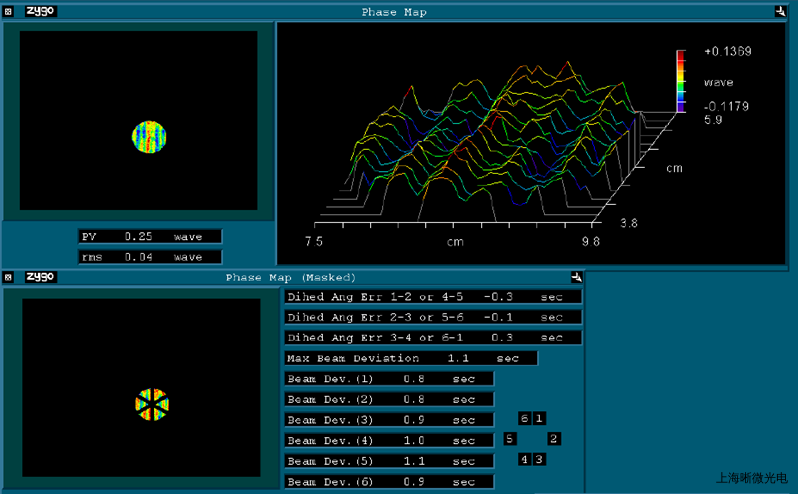Click Dihed Ang Err 1-2 or 4-5 field

pos(433,297)
